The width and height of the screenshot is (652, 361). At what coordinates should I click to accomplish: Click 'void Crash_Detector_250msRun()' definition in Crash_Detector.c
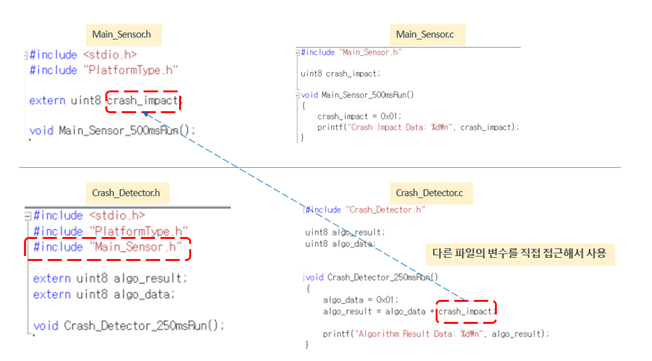pos(372,277)
